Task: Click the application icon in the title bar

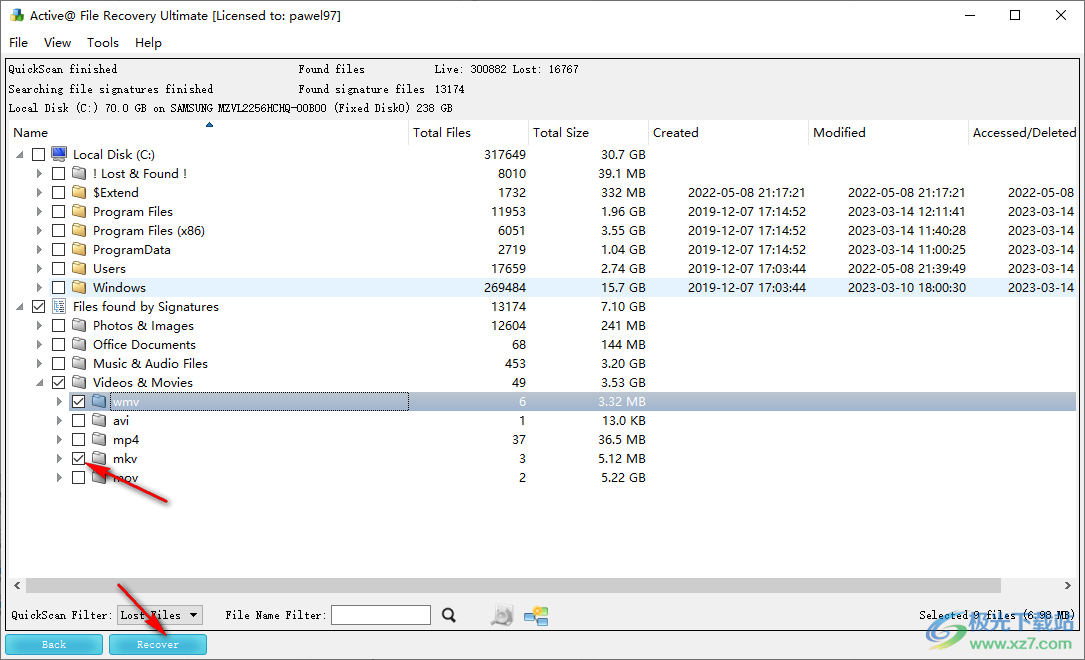Action: (x=17, y=15)
